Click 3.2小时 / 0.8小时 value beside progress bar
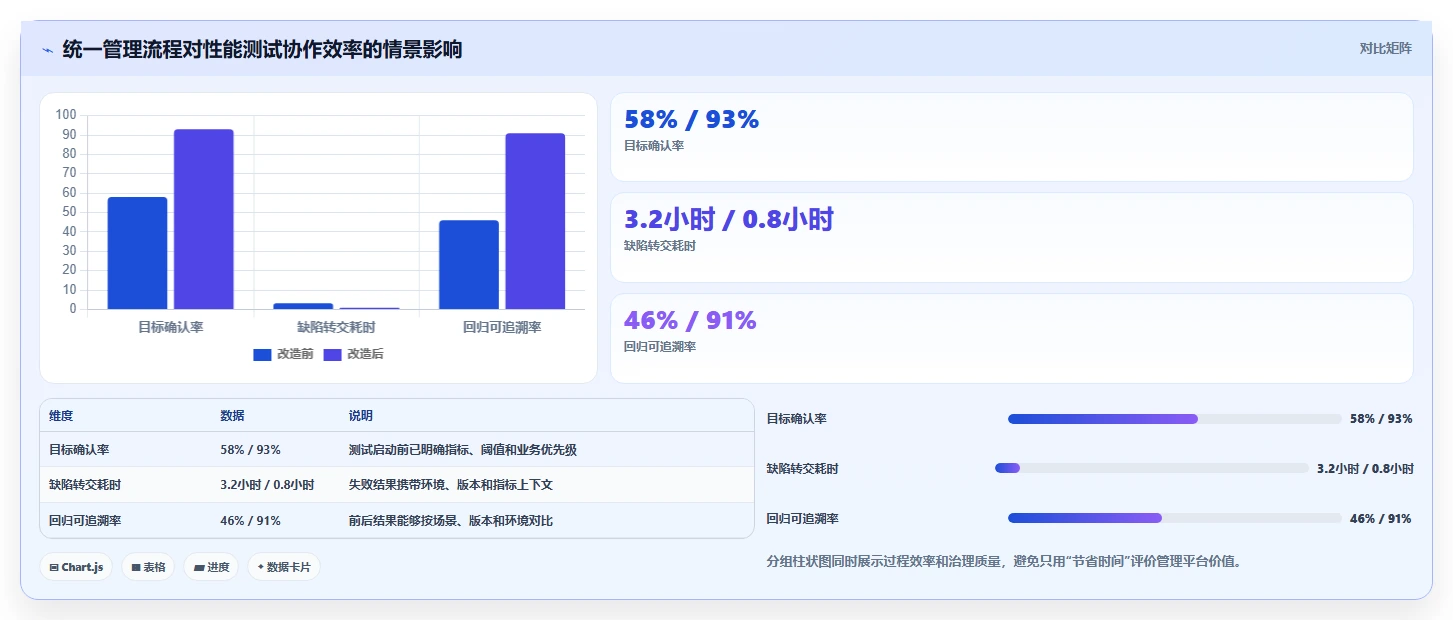Image resolution: width=1453 pixels, height=620 pixels. click(x=1365, y=469)
